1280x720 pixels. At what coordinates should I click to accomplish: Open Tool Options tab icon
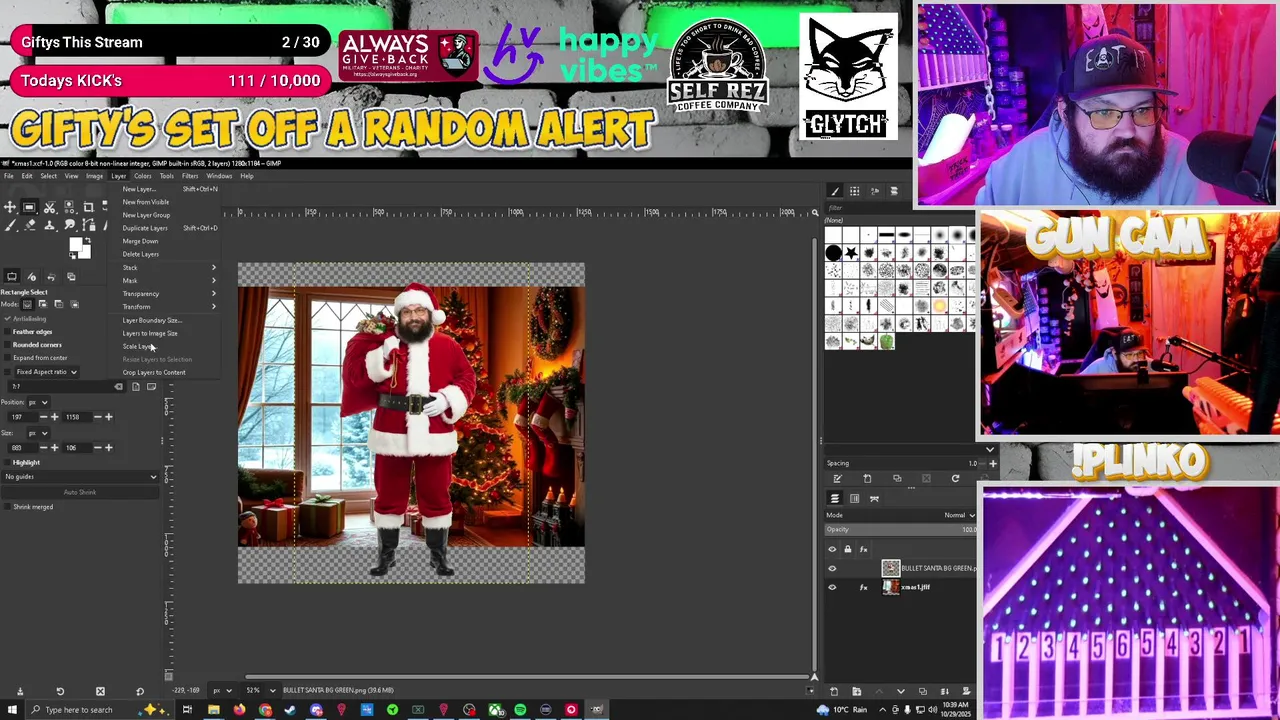click(x=12, y=277)
